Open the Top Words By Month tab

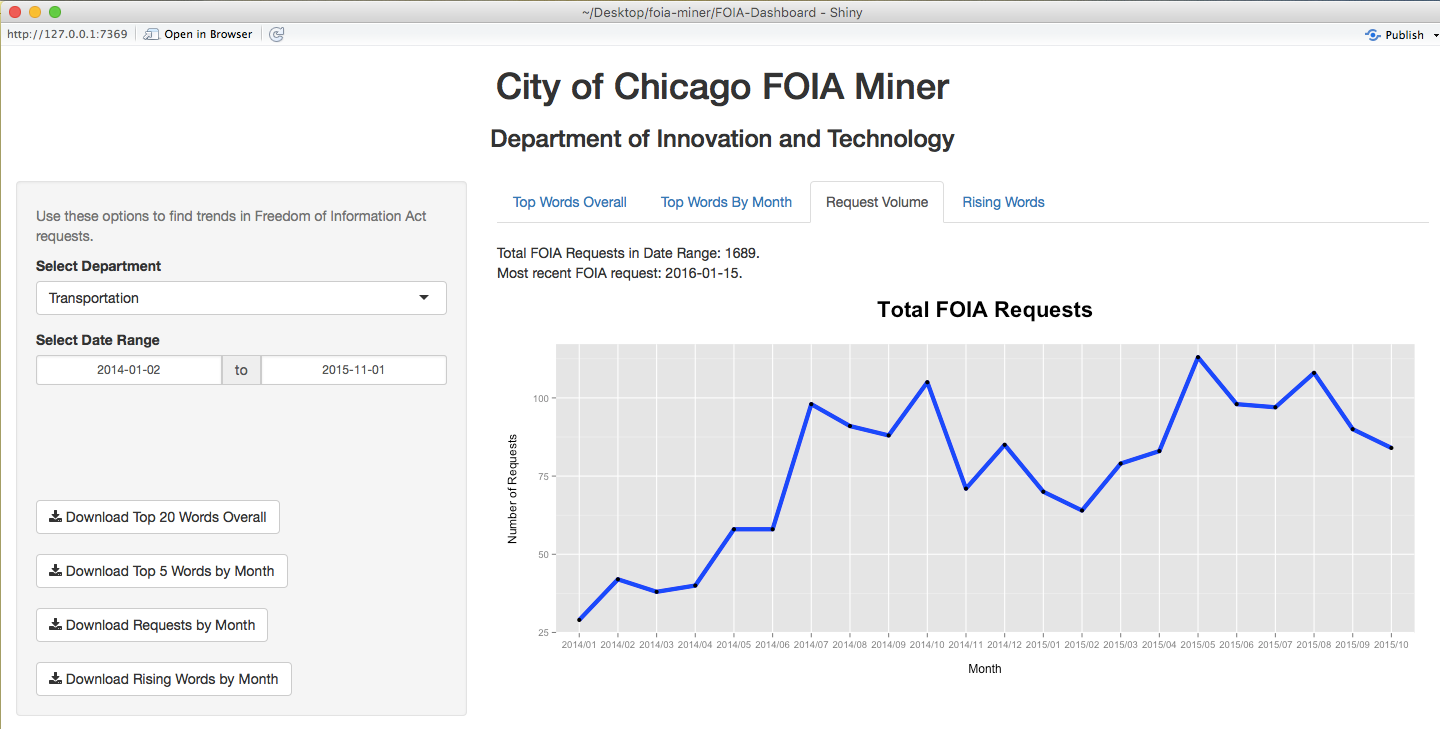pos(726,202)
